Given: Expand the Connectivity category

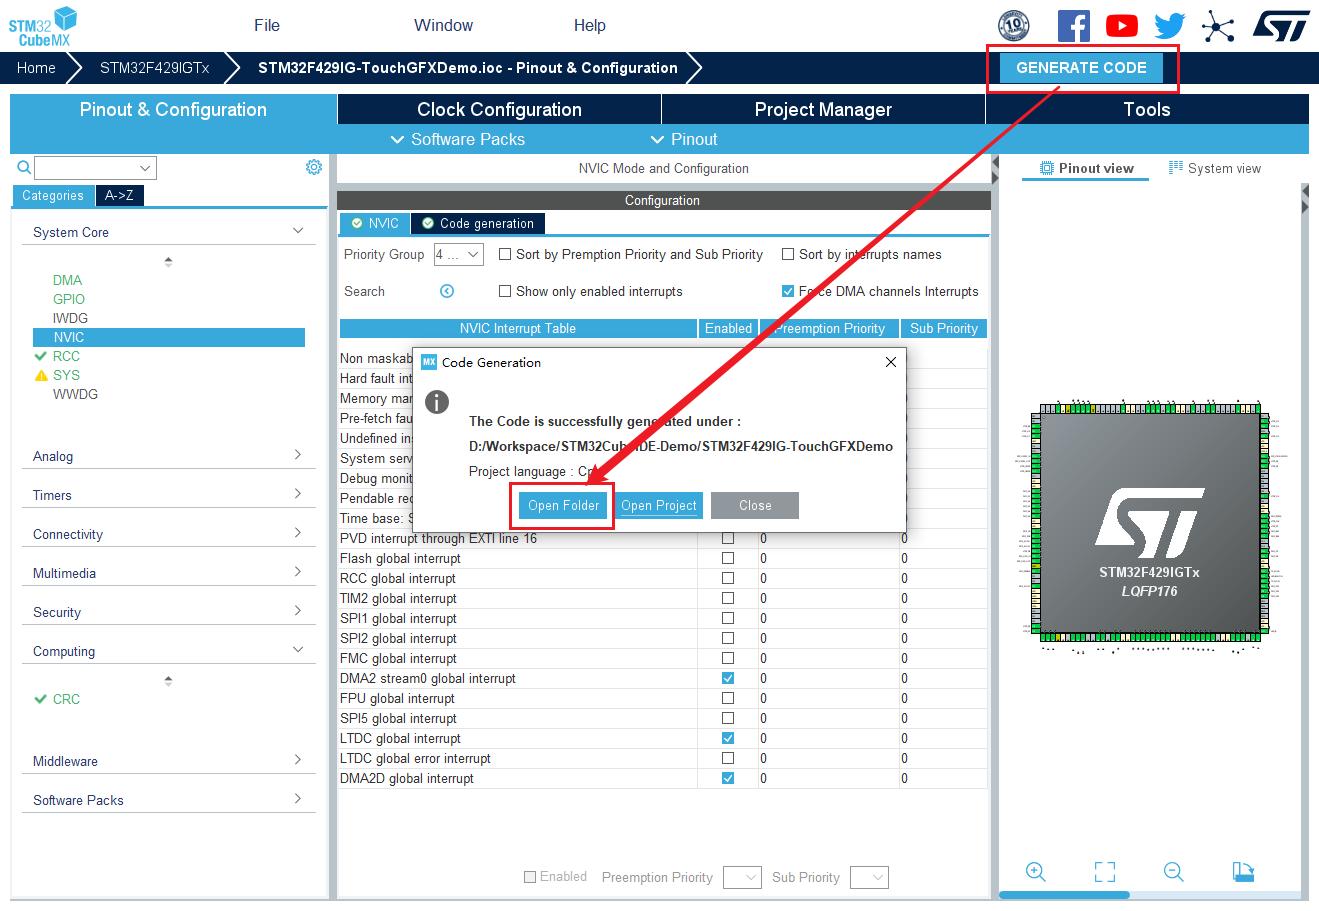Looking at the screenshot, I should click(167, 534).
